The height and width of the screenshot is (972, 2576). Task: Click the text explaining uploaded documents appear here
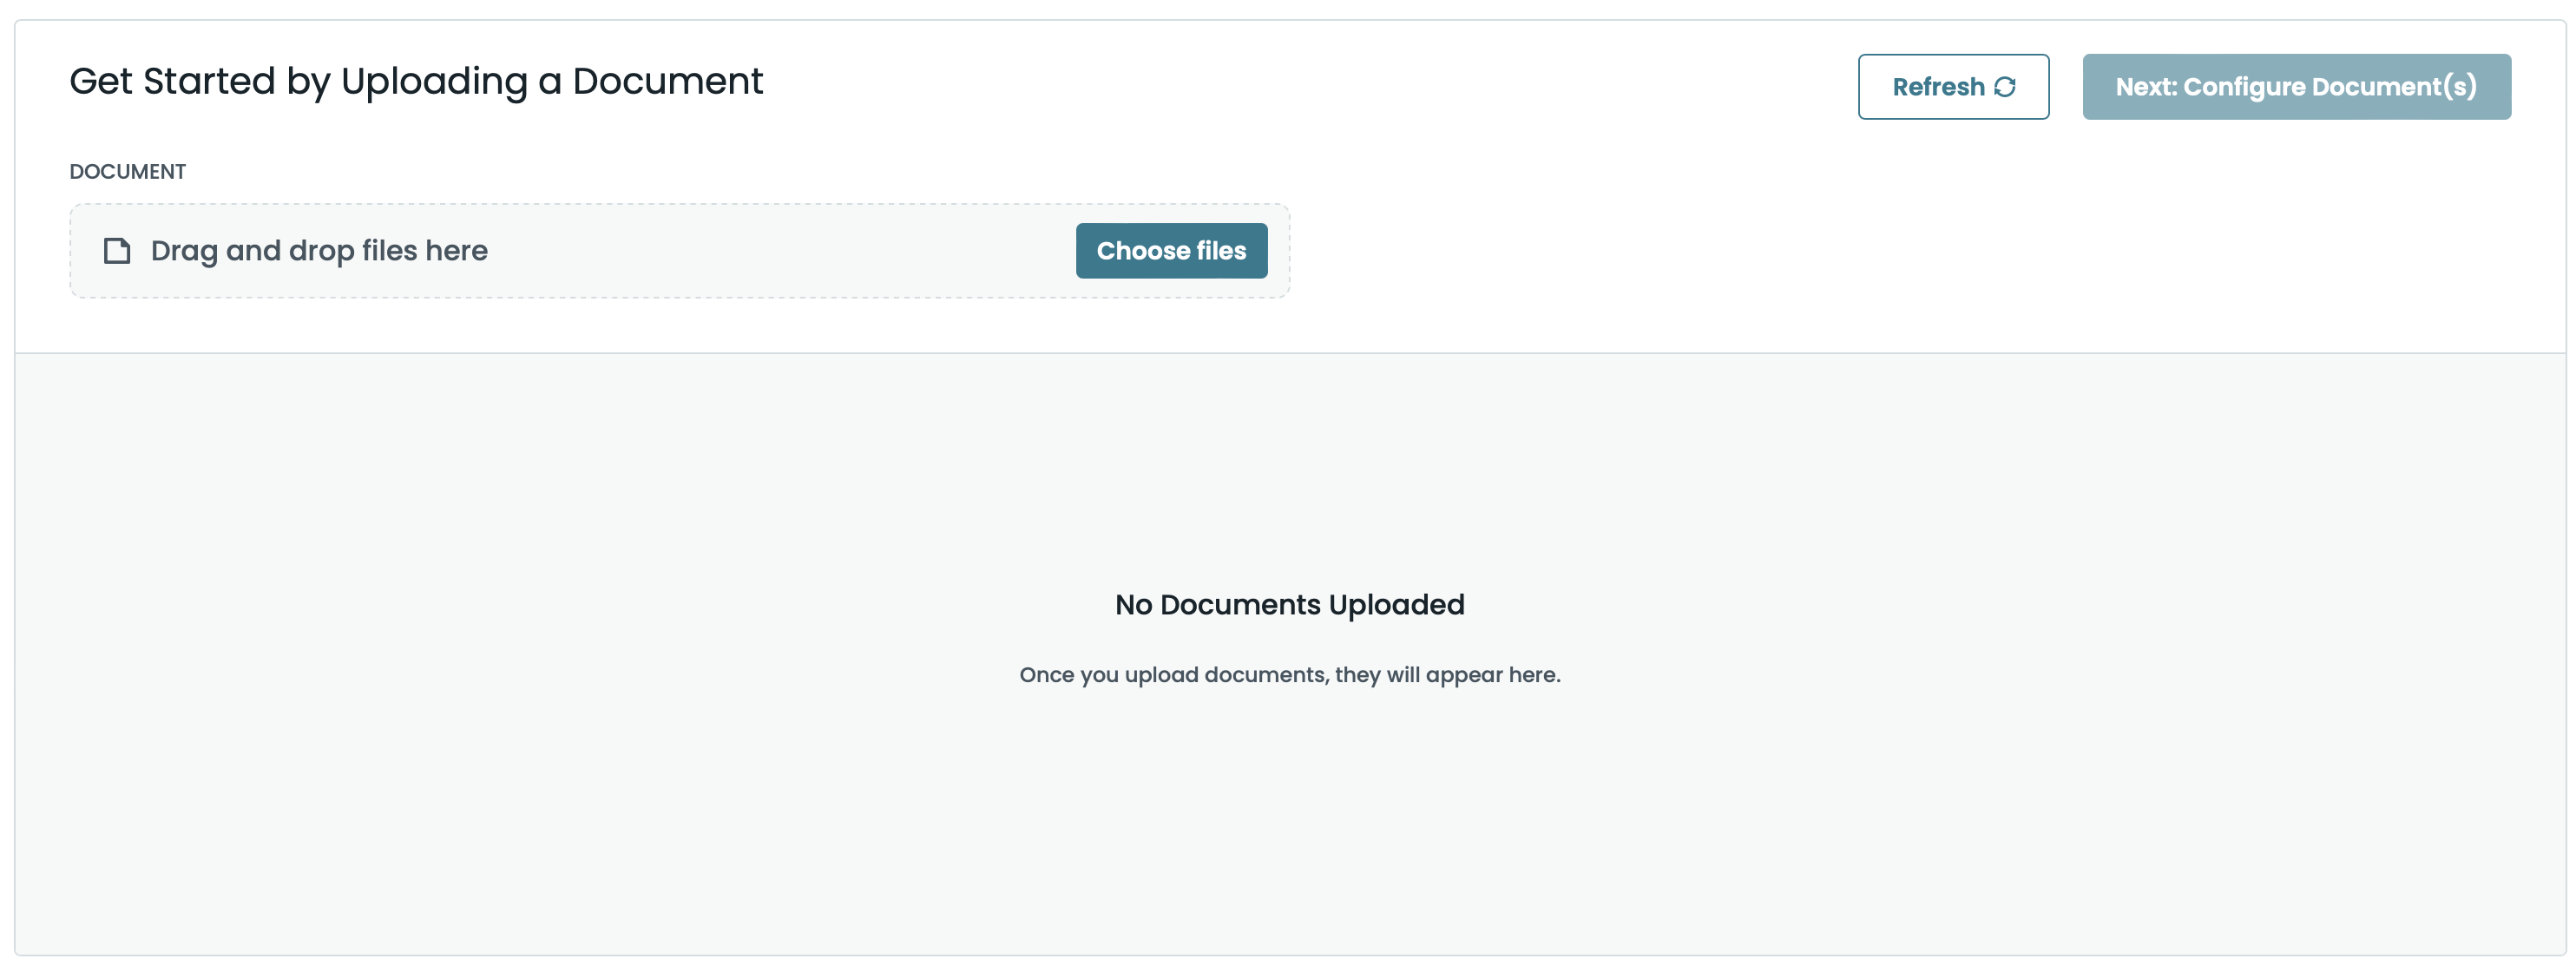1290,674
